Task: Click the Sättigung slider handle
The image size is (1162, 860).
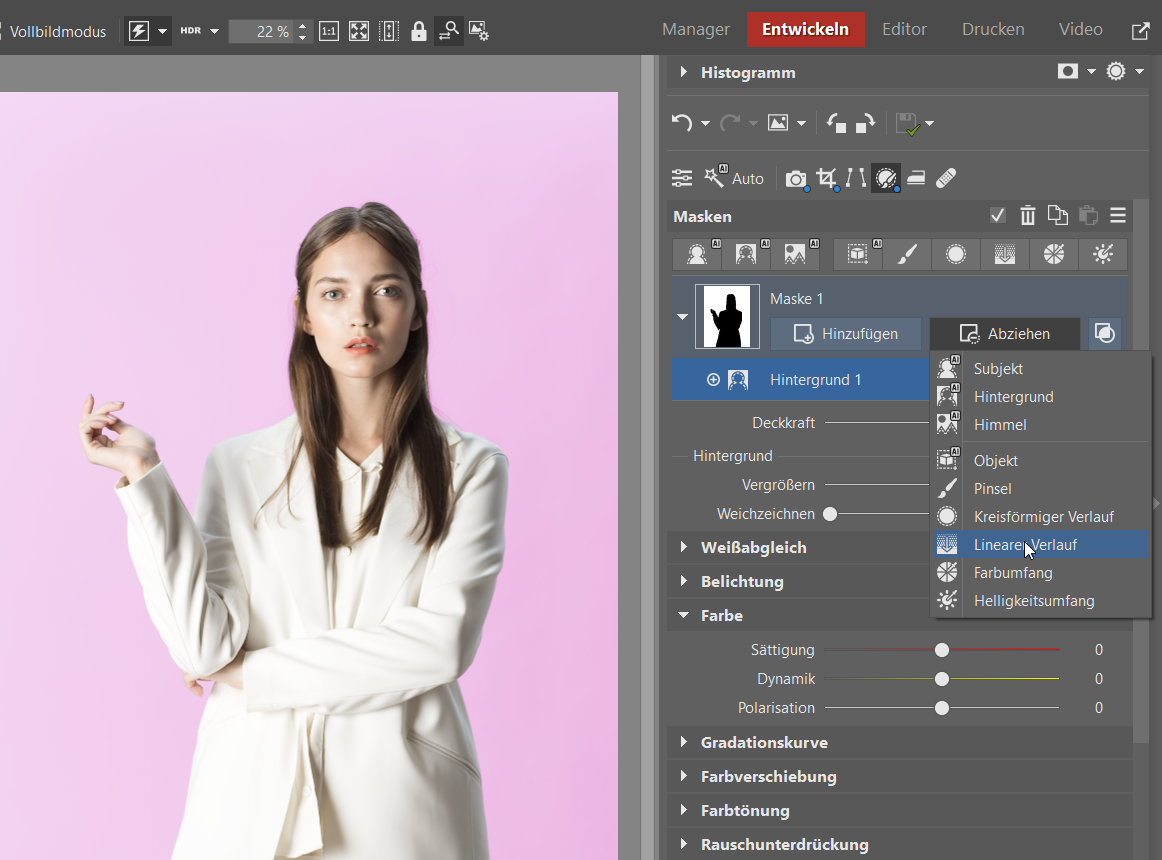Action: pyautogui.click(x=941, y=650)
